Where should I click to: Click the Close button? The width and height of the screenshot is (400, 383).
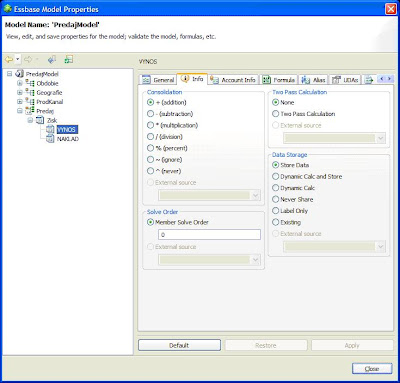[372, 369]
